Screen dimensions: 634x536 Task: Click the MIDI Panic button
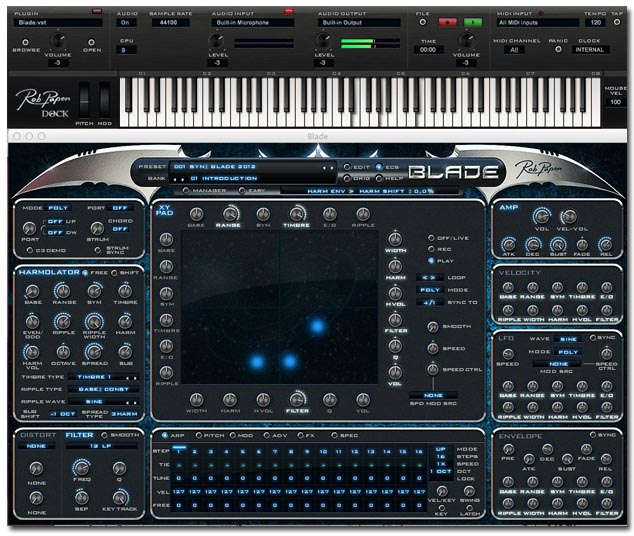558,50
